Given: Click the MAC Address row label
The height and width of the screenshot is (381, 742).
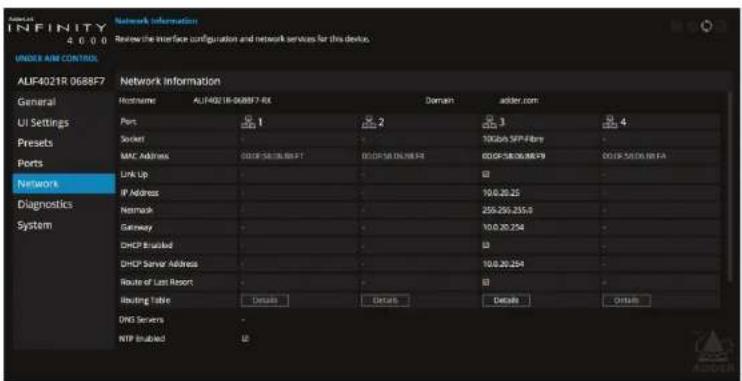Looking at the screenshot, I should 144,156.
